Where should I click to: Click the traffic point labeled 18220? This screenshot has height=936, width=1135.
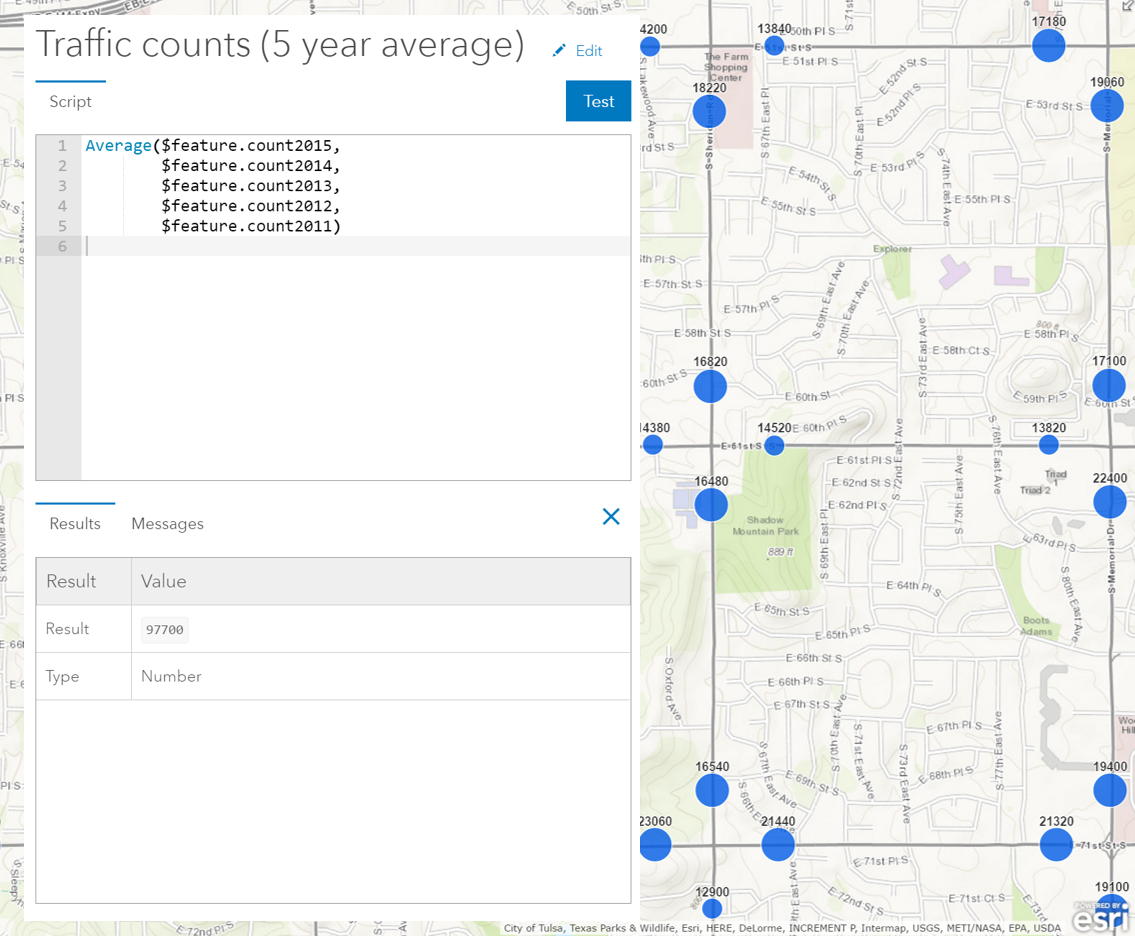(709, 112)
